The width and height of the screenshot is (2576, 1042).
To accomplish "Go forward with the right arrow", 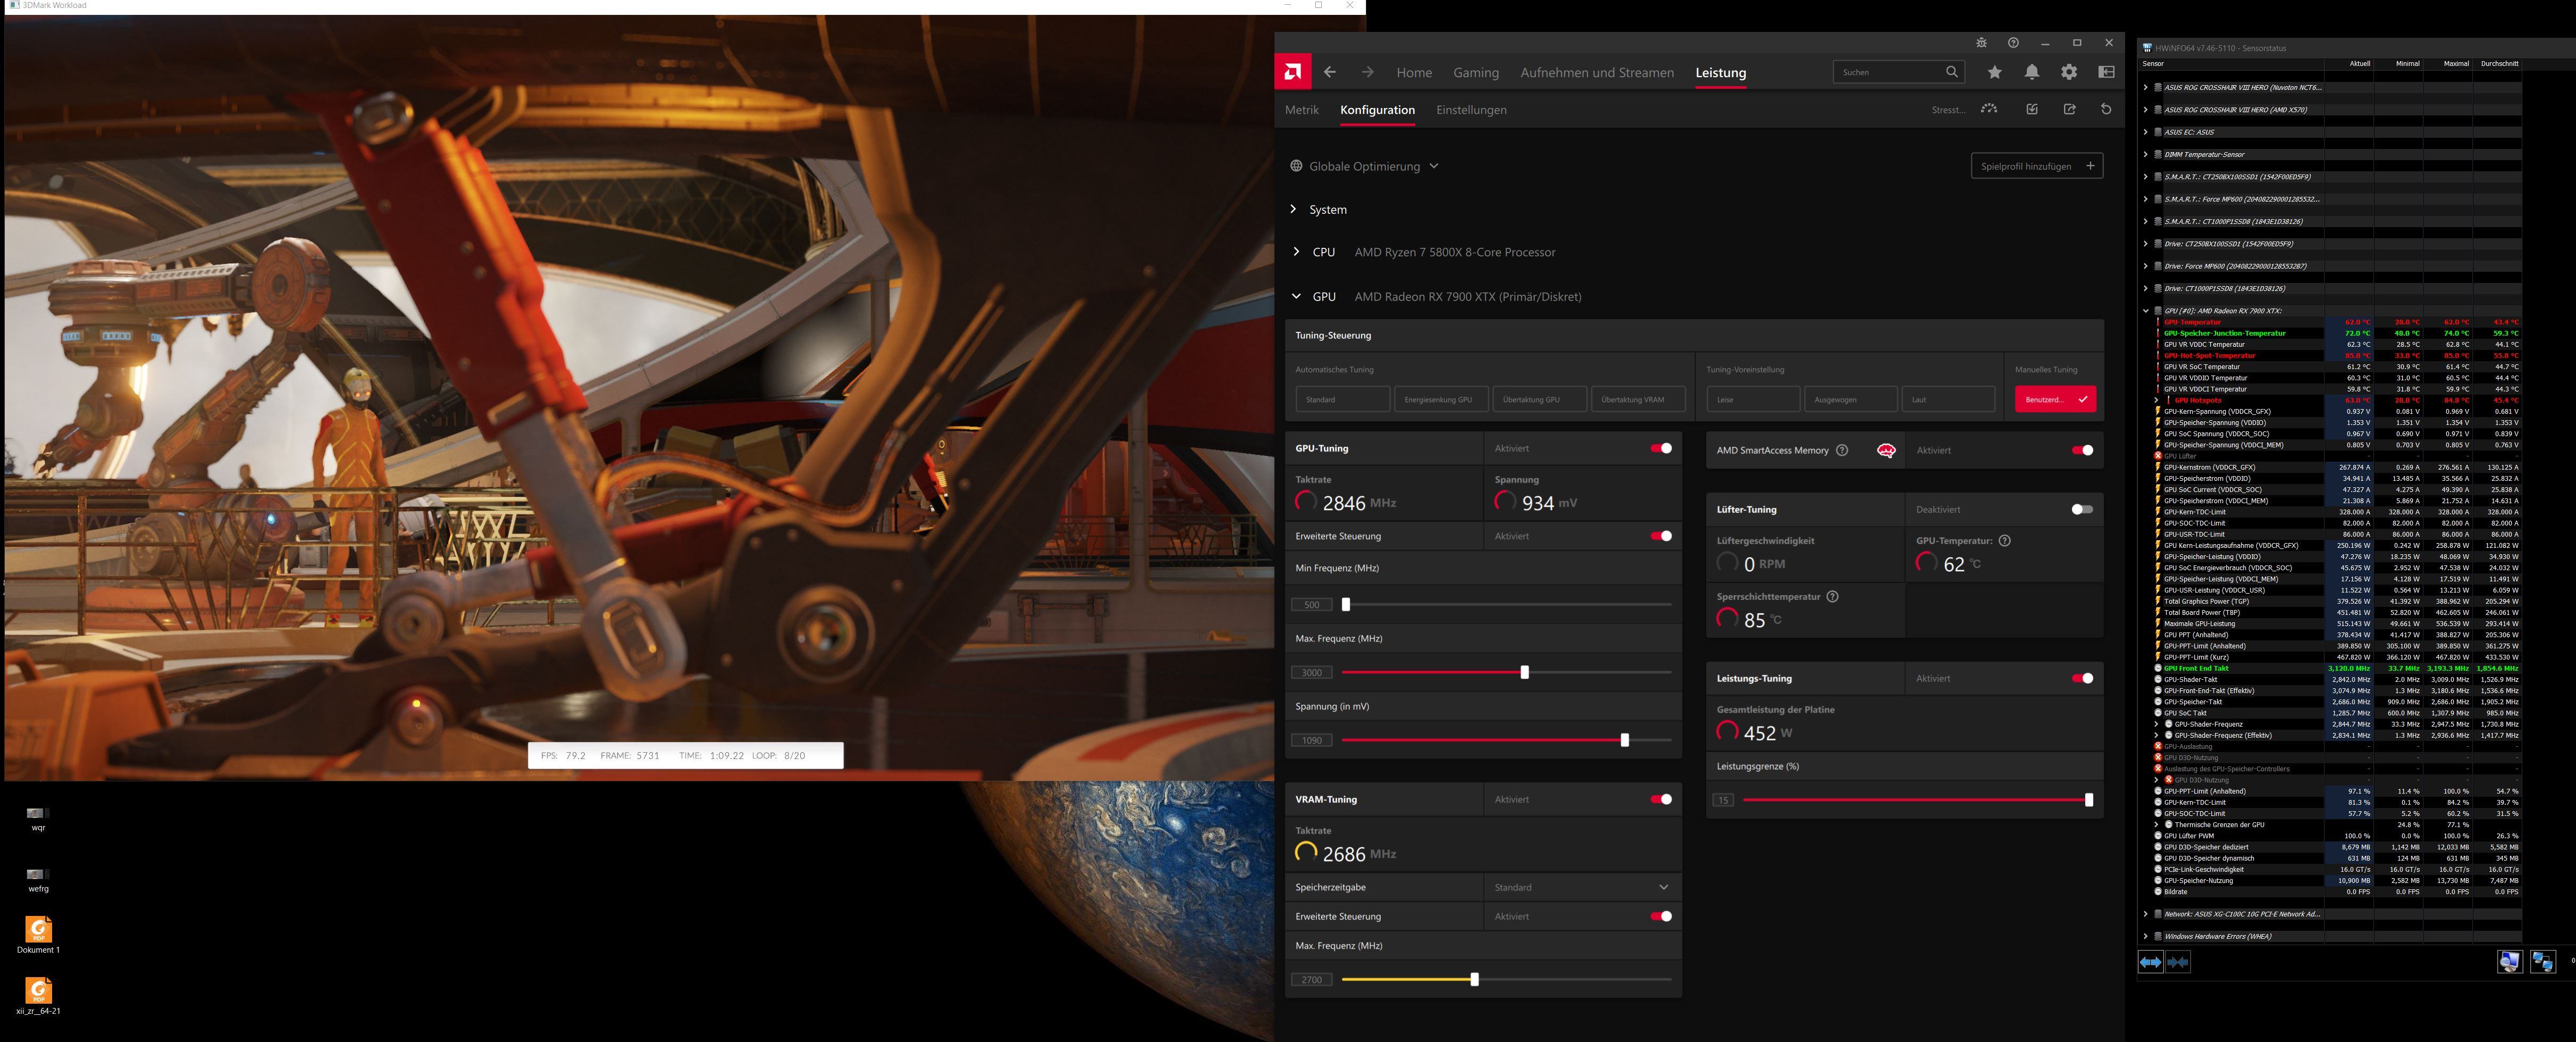I will [x=1367, y=72].
